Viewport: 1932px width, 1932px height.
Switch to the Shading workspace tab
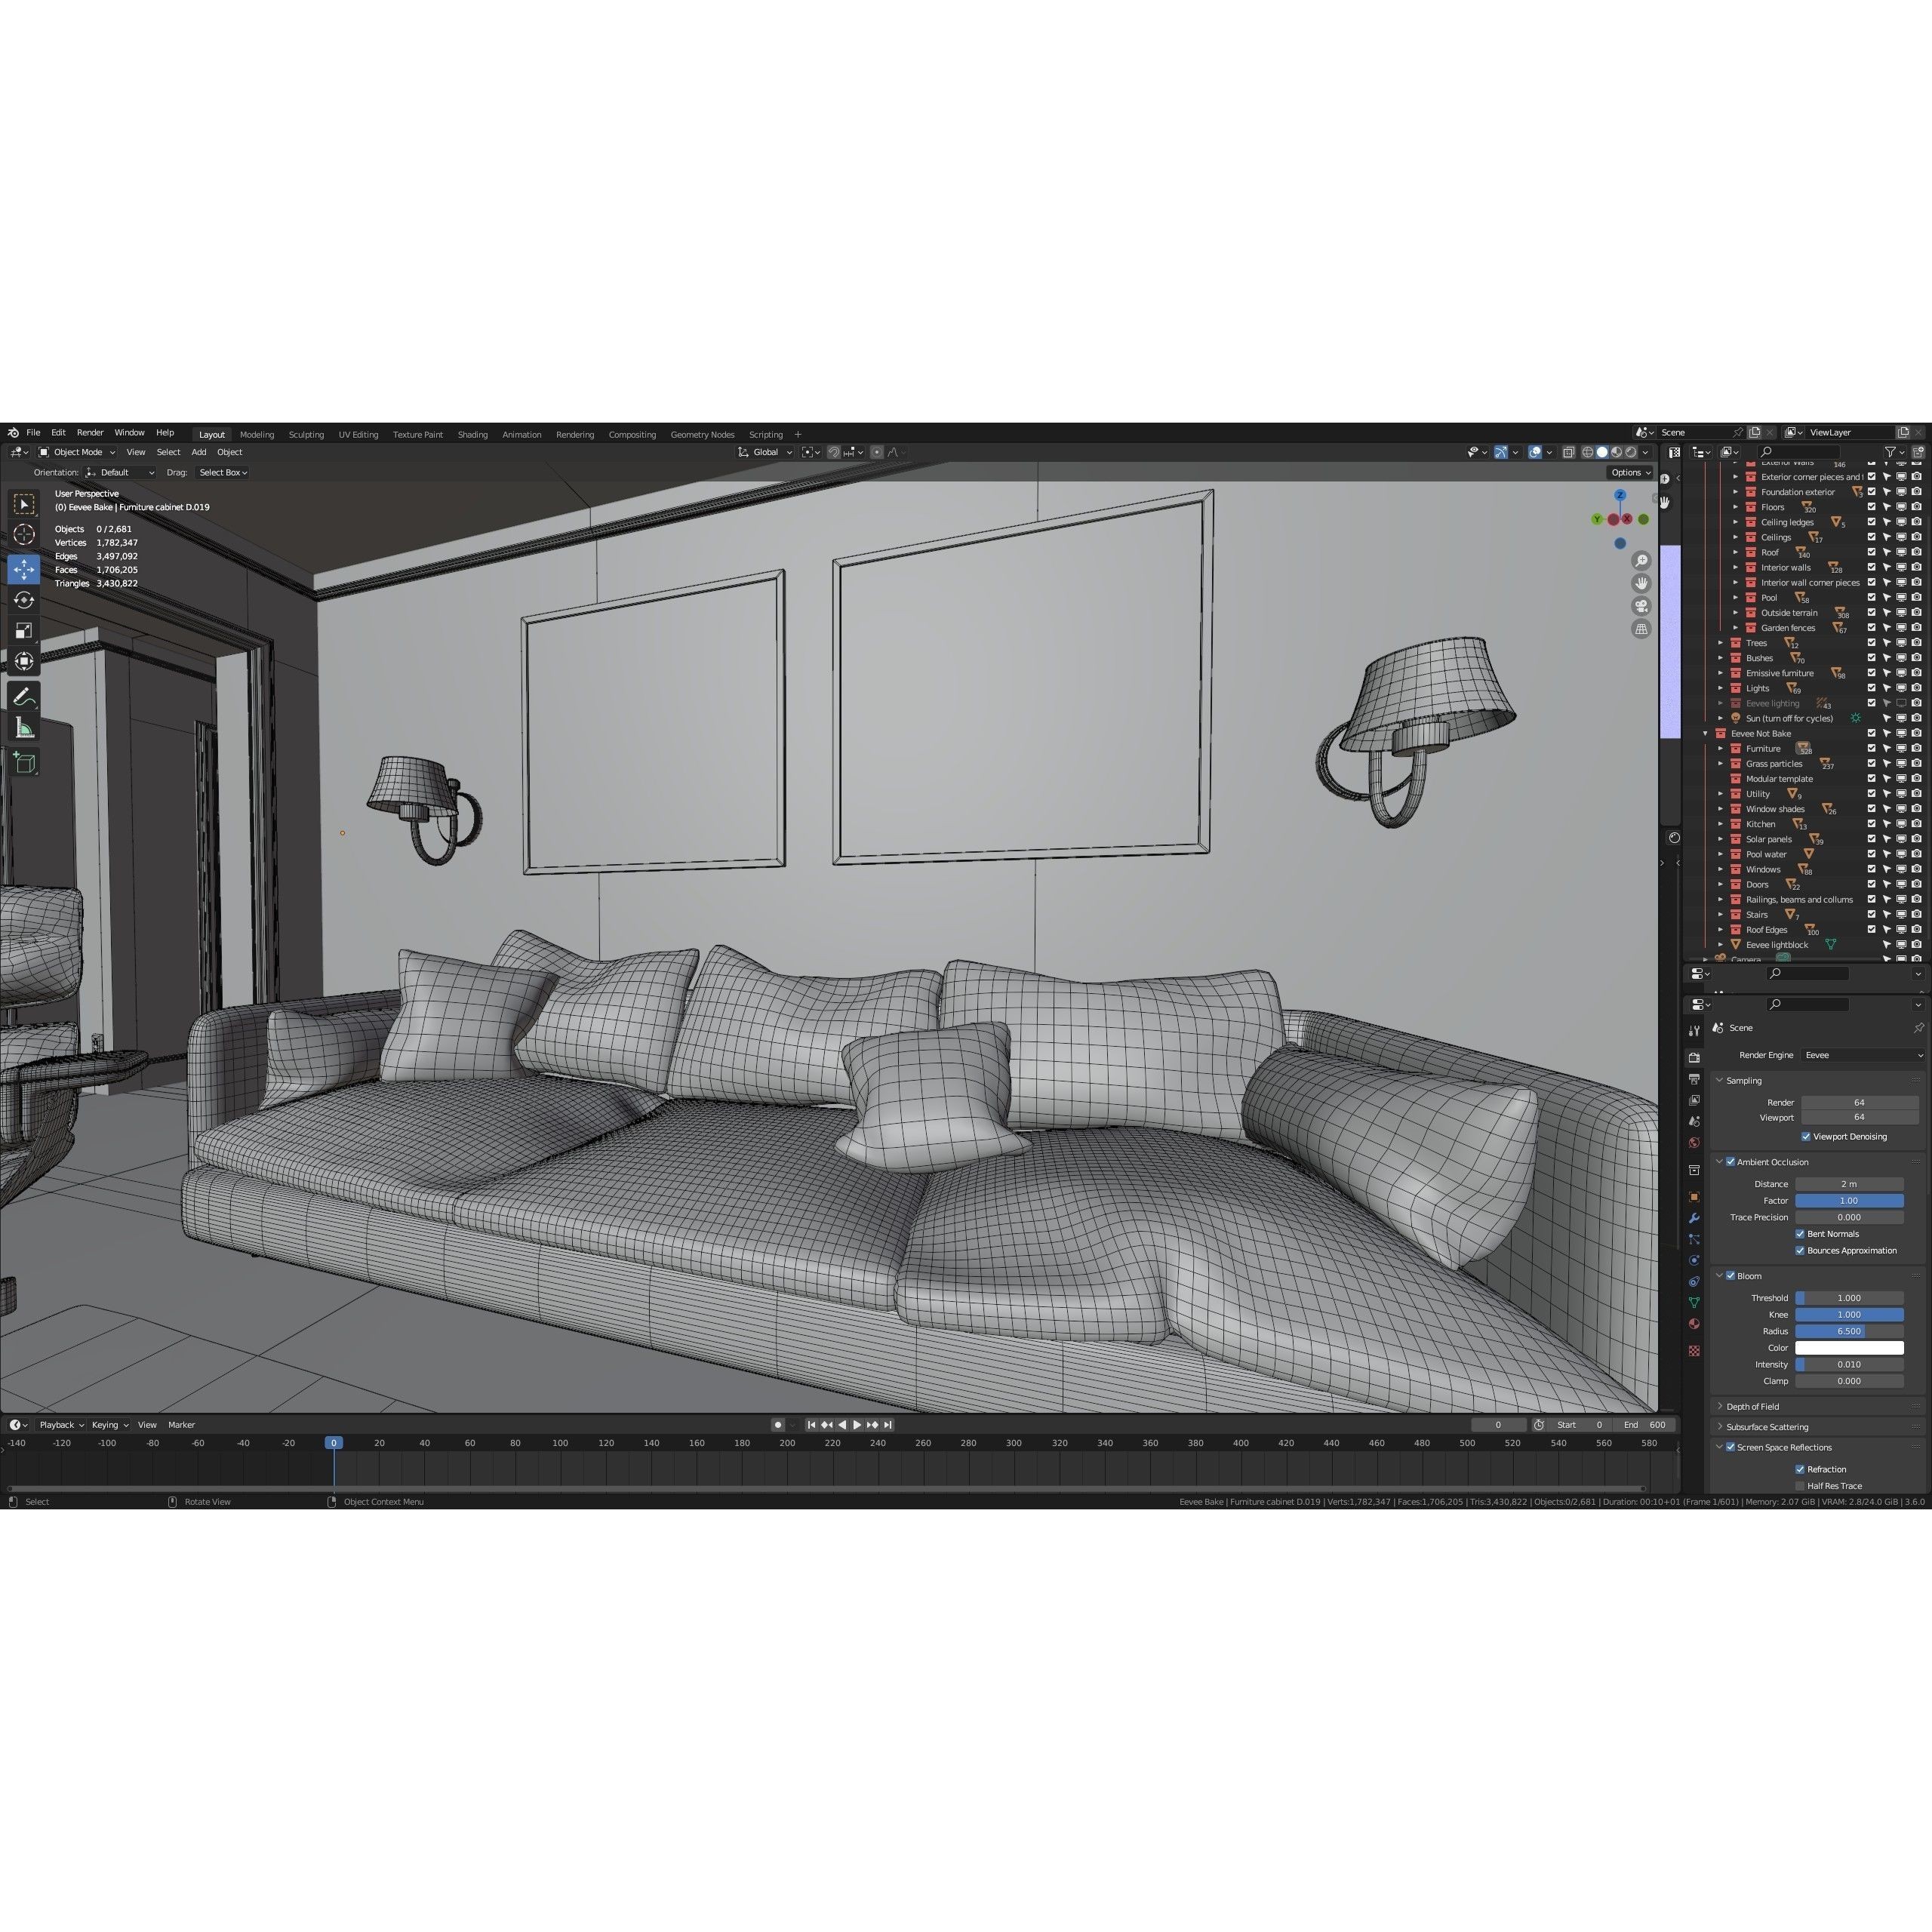(x=472, y=434)
